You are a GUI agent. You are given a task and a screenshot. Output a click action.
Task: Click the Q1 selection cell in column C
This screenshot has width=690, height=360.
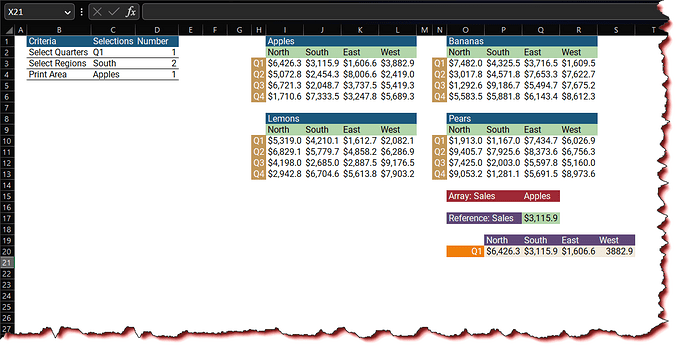coord(113,52)
